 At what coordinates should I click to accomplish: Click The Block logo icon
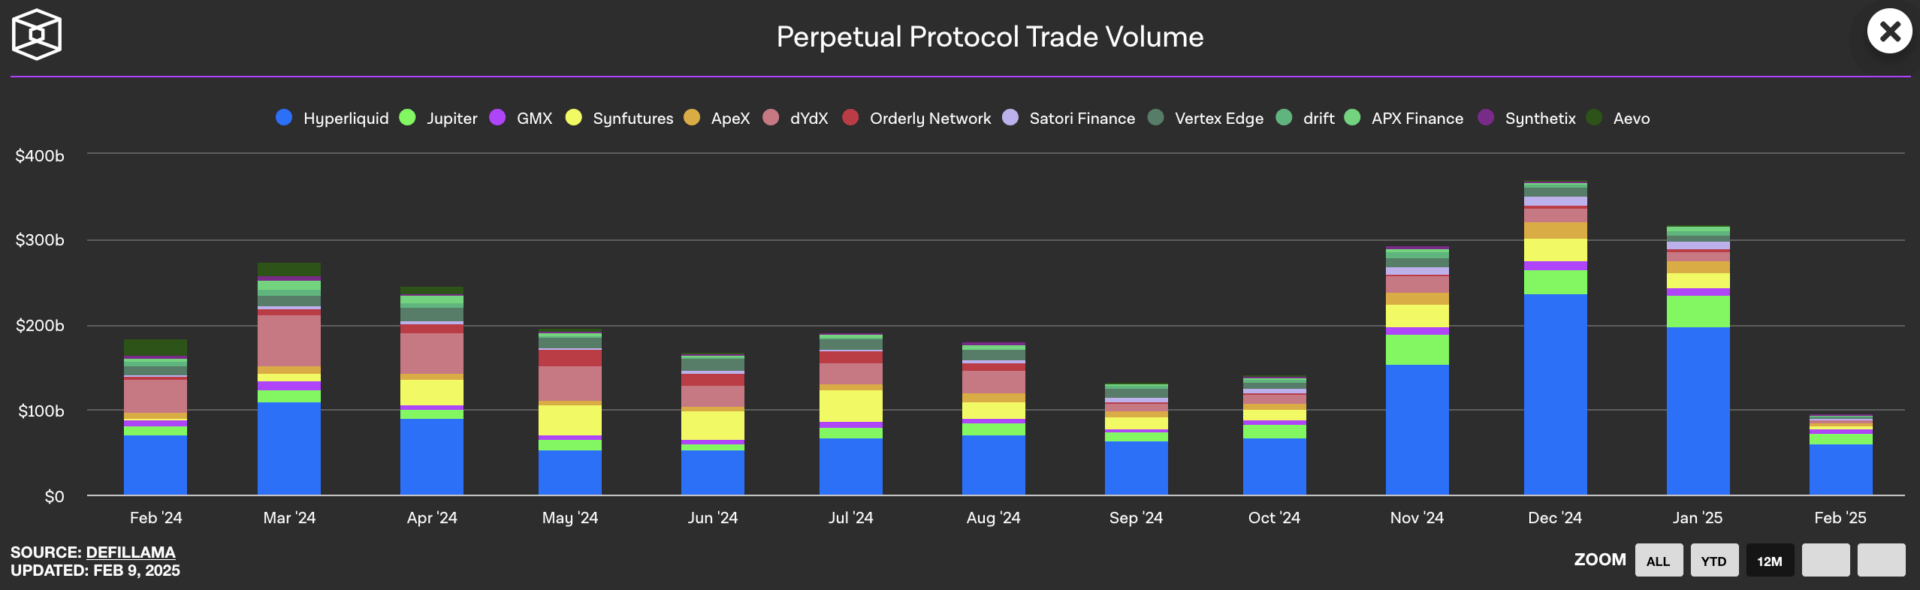pos(36,35)
